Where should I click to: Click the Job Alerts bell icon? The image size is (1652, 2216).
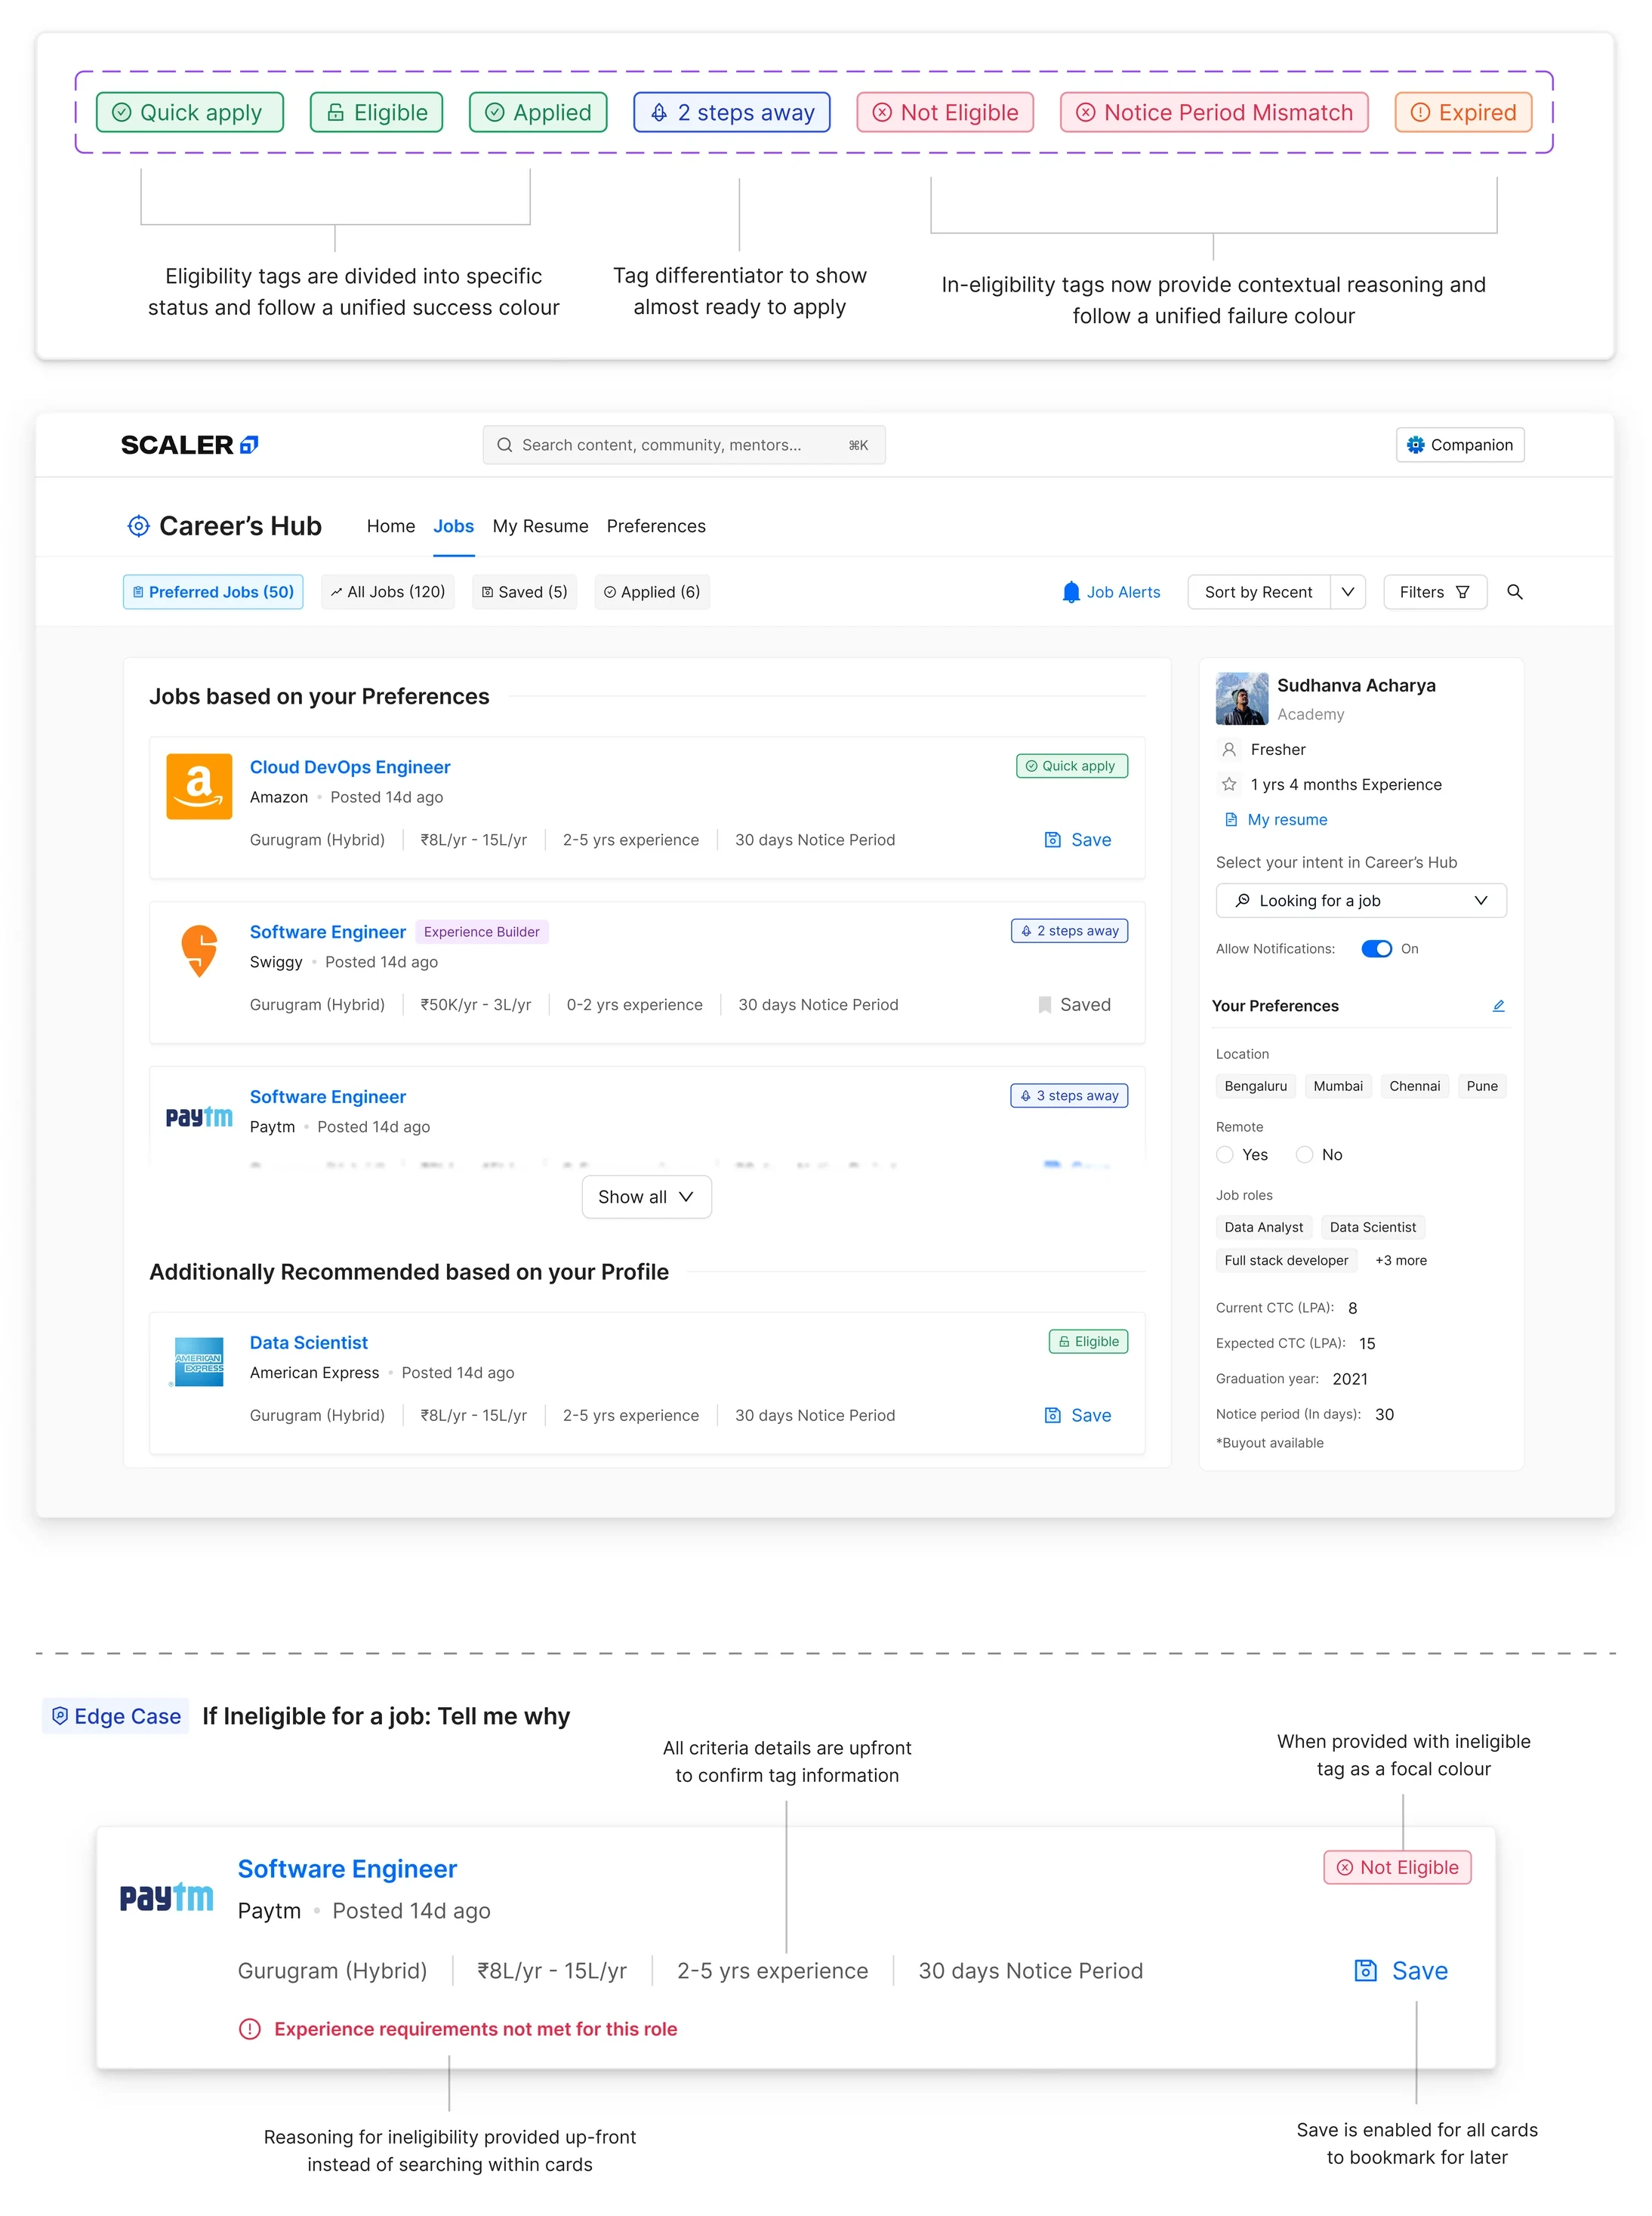(1071, 592)
